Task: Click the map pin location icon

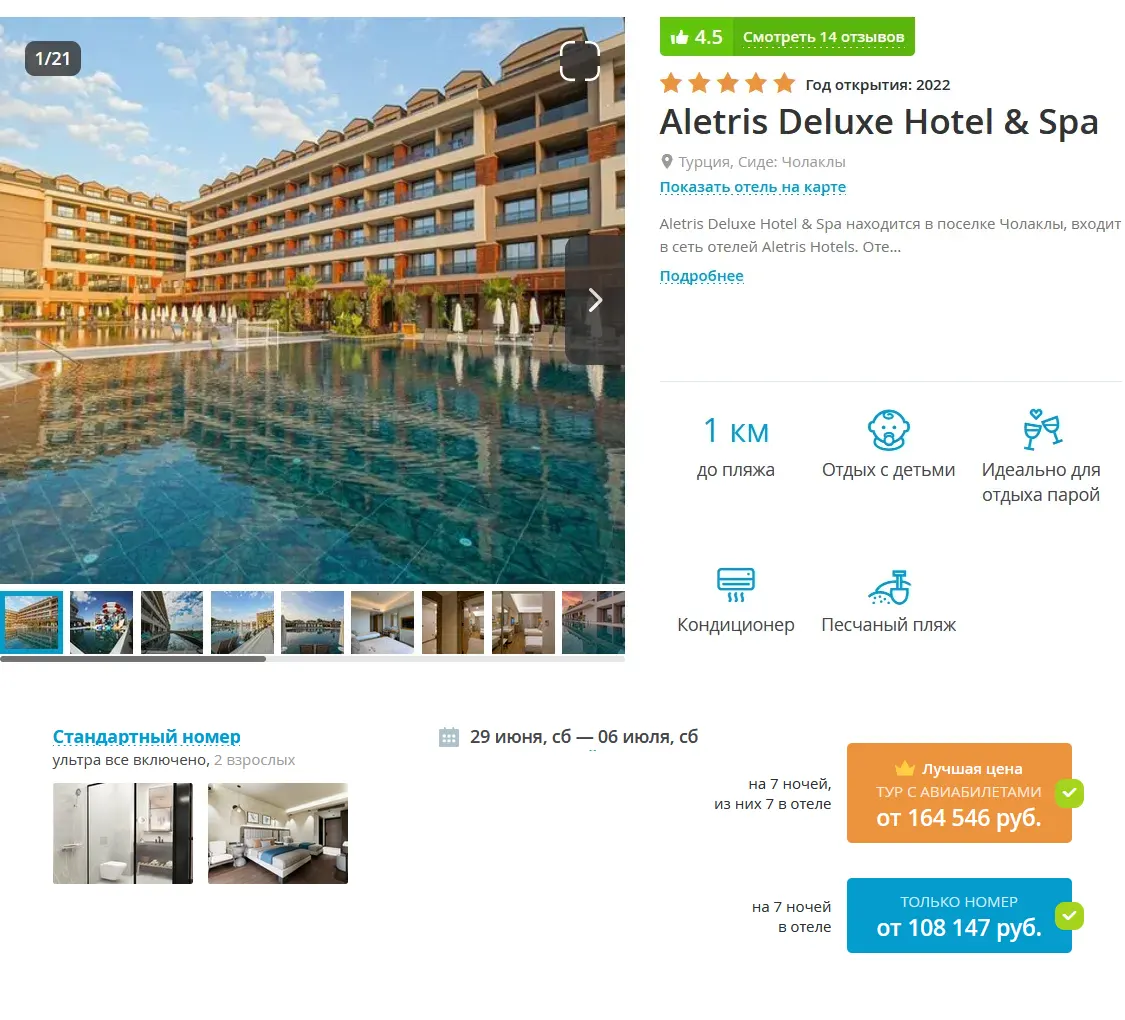Action: point(667,162)
